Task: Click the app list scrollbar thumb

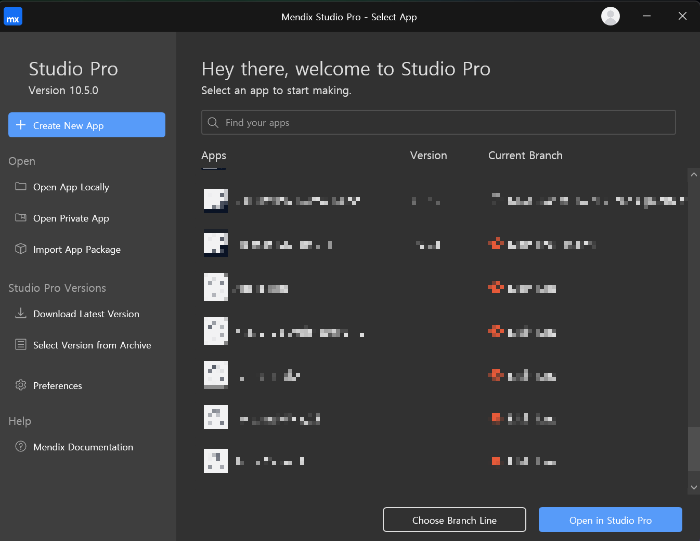Action: 694,449
